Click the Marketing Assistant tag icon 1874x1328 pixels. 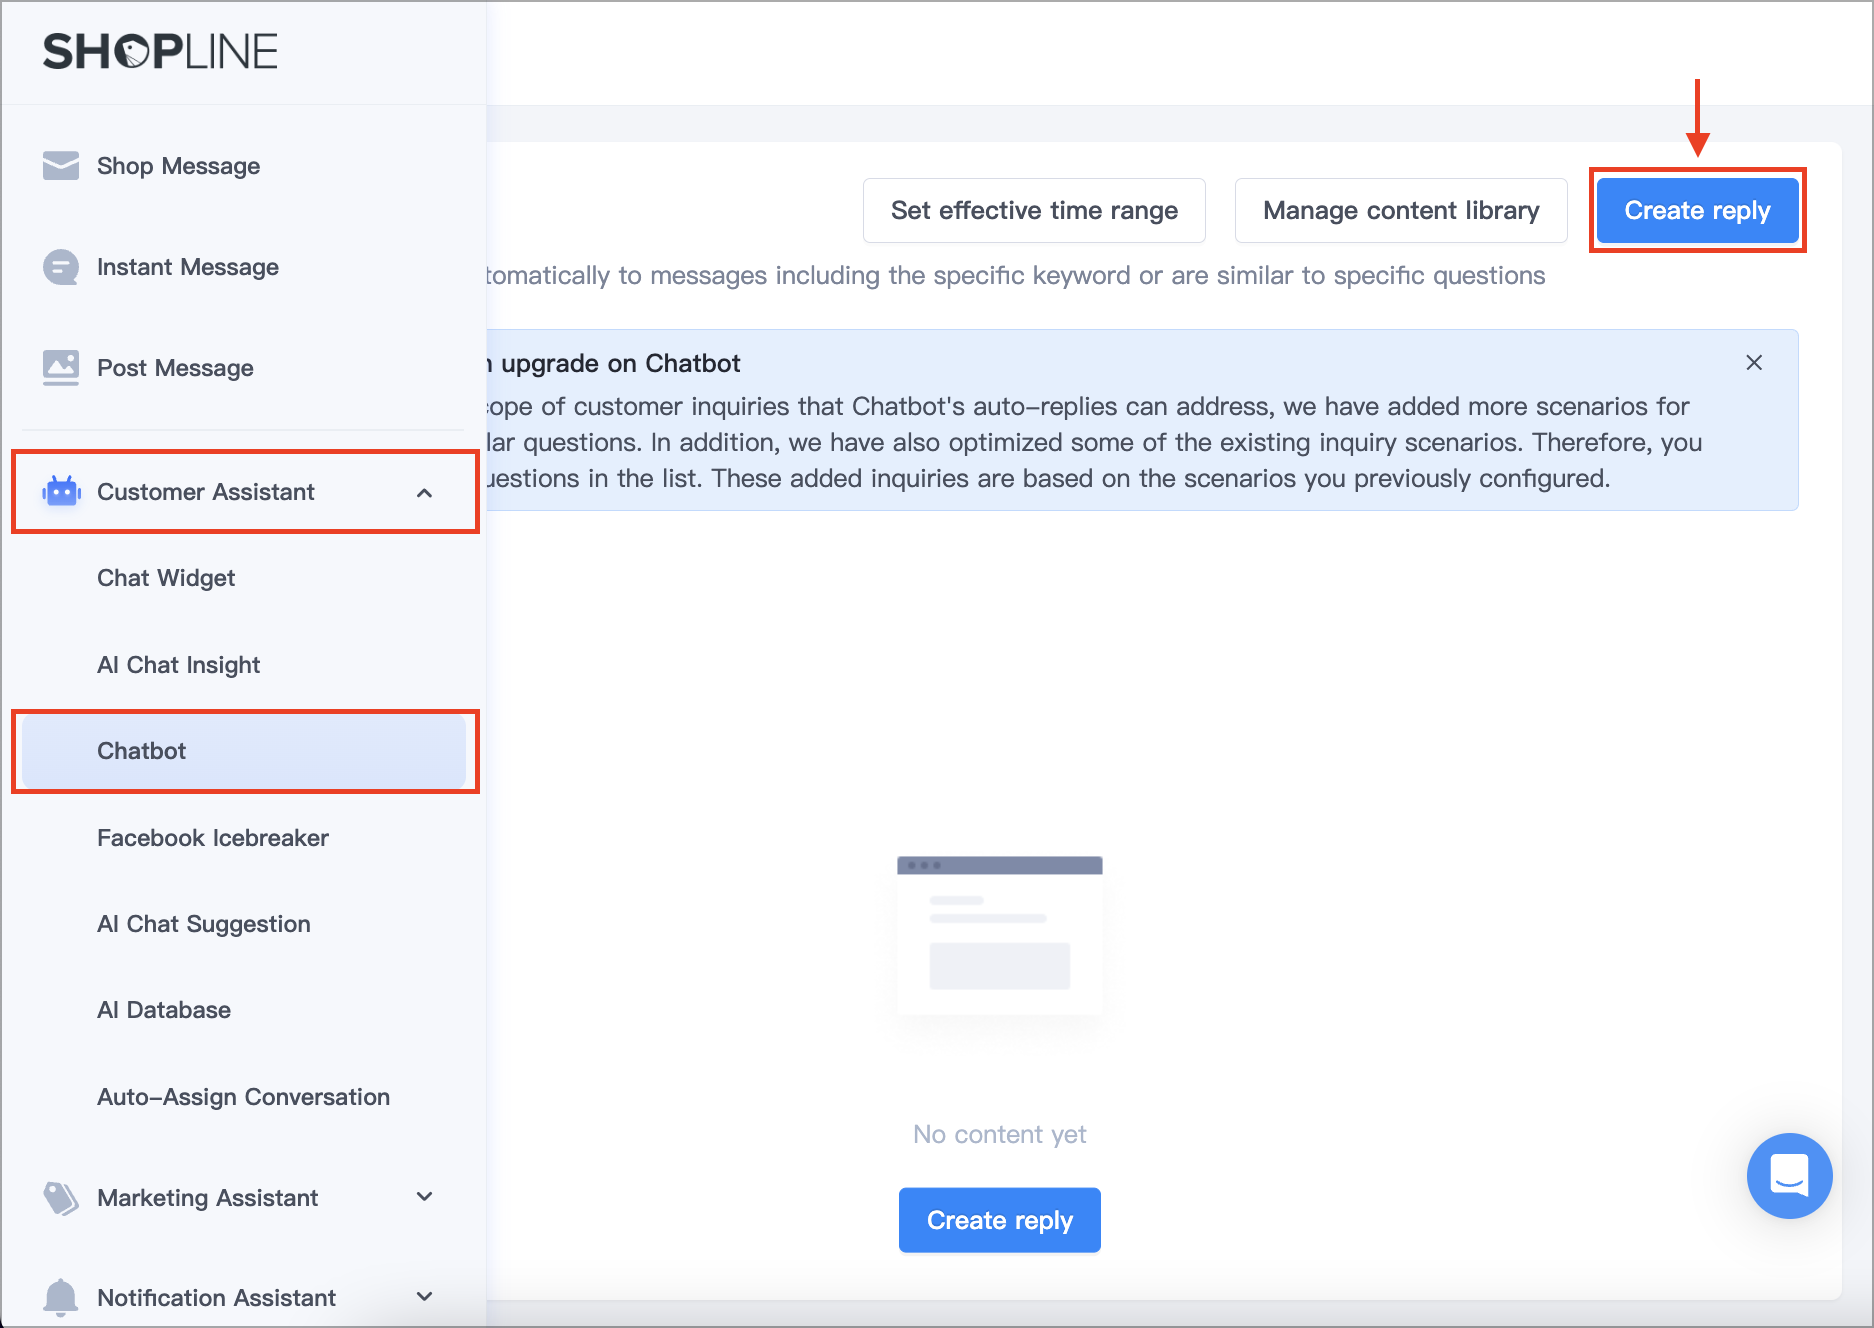click(x=61, y=1198)
